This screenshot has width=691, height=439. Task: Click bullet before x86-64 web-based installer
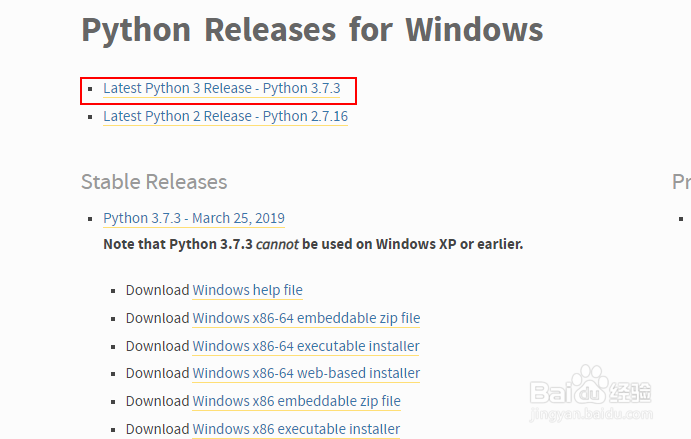[112, 374]
